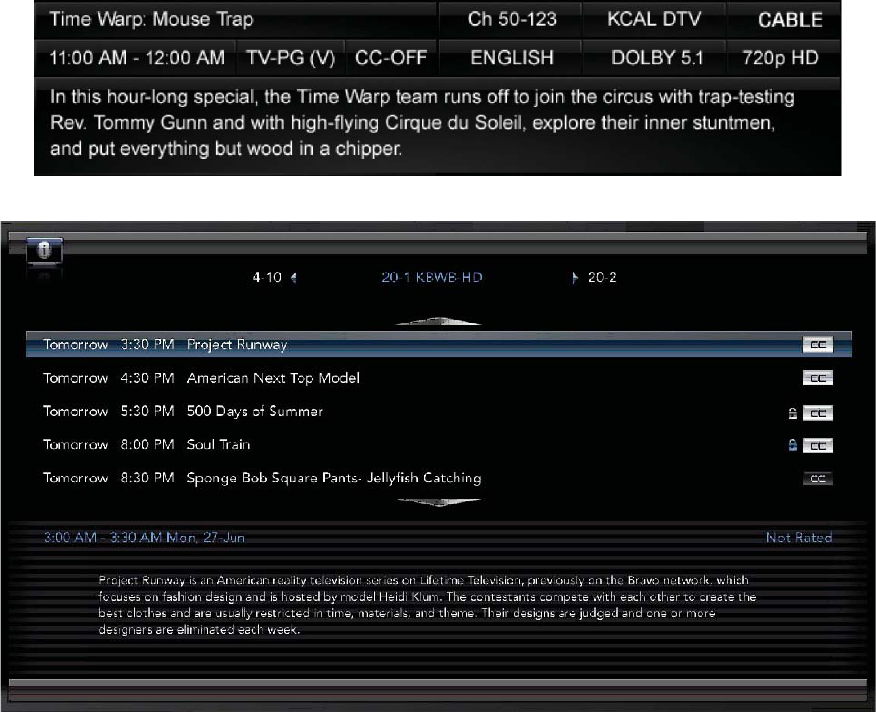This screenshot has width=876, height=712.
Task: Go to next channel with the right arrow by 20-2
Action: pos(575,277)
